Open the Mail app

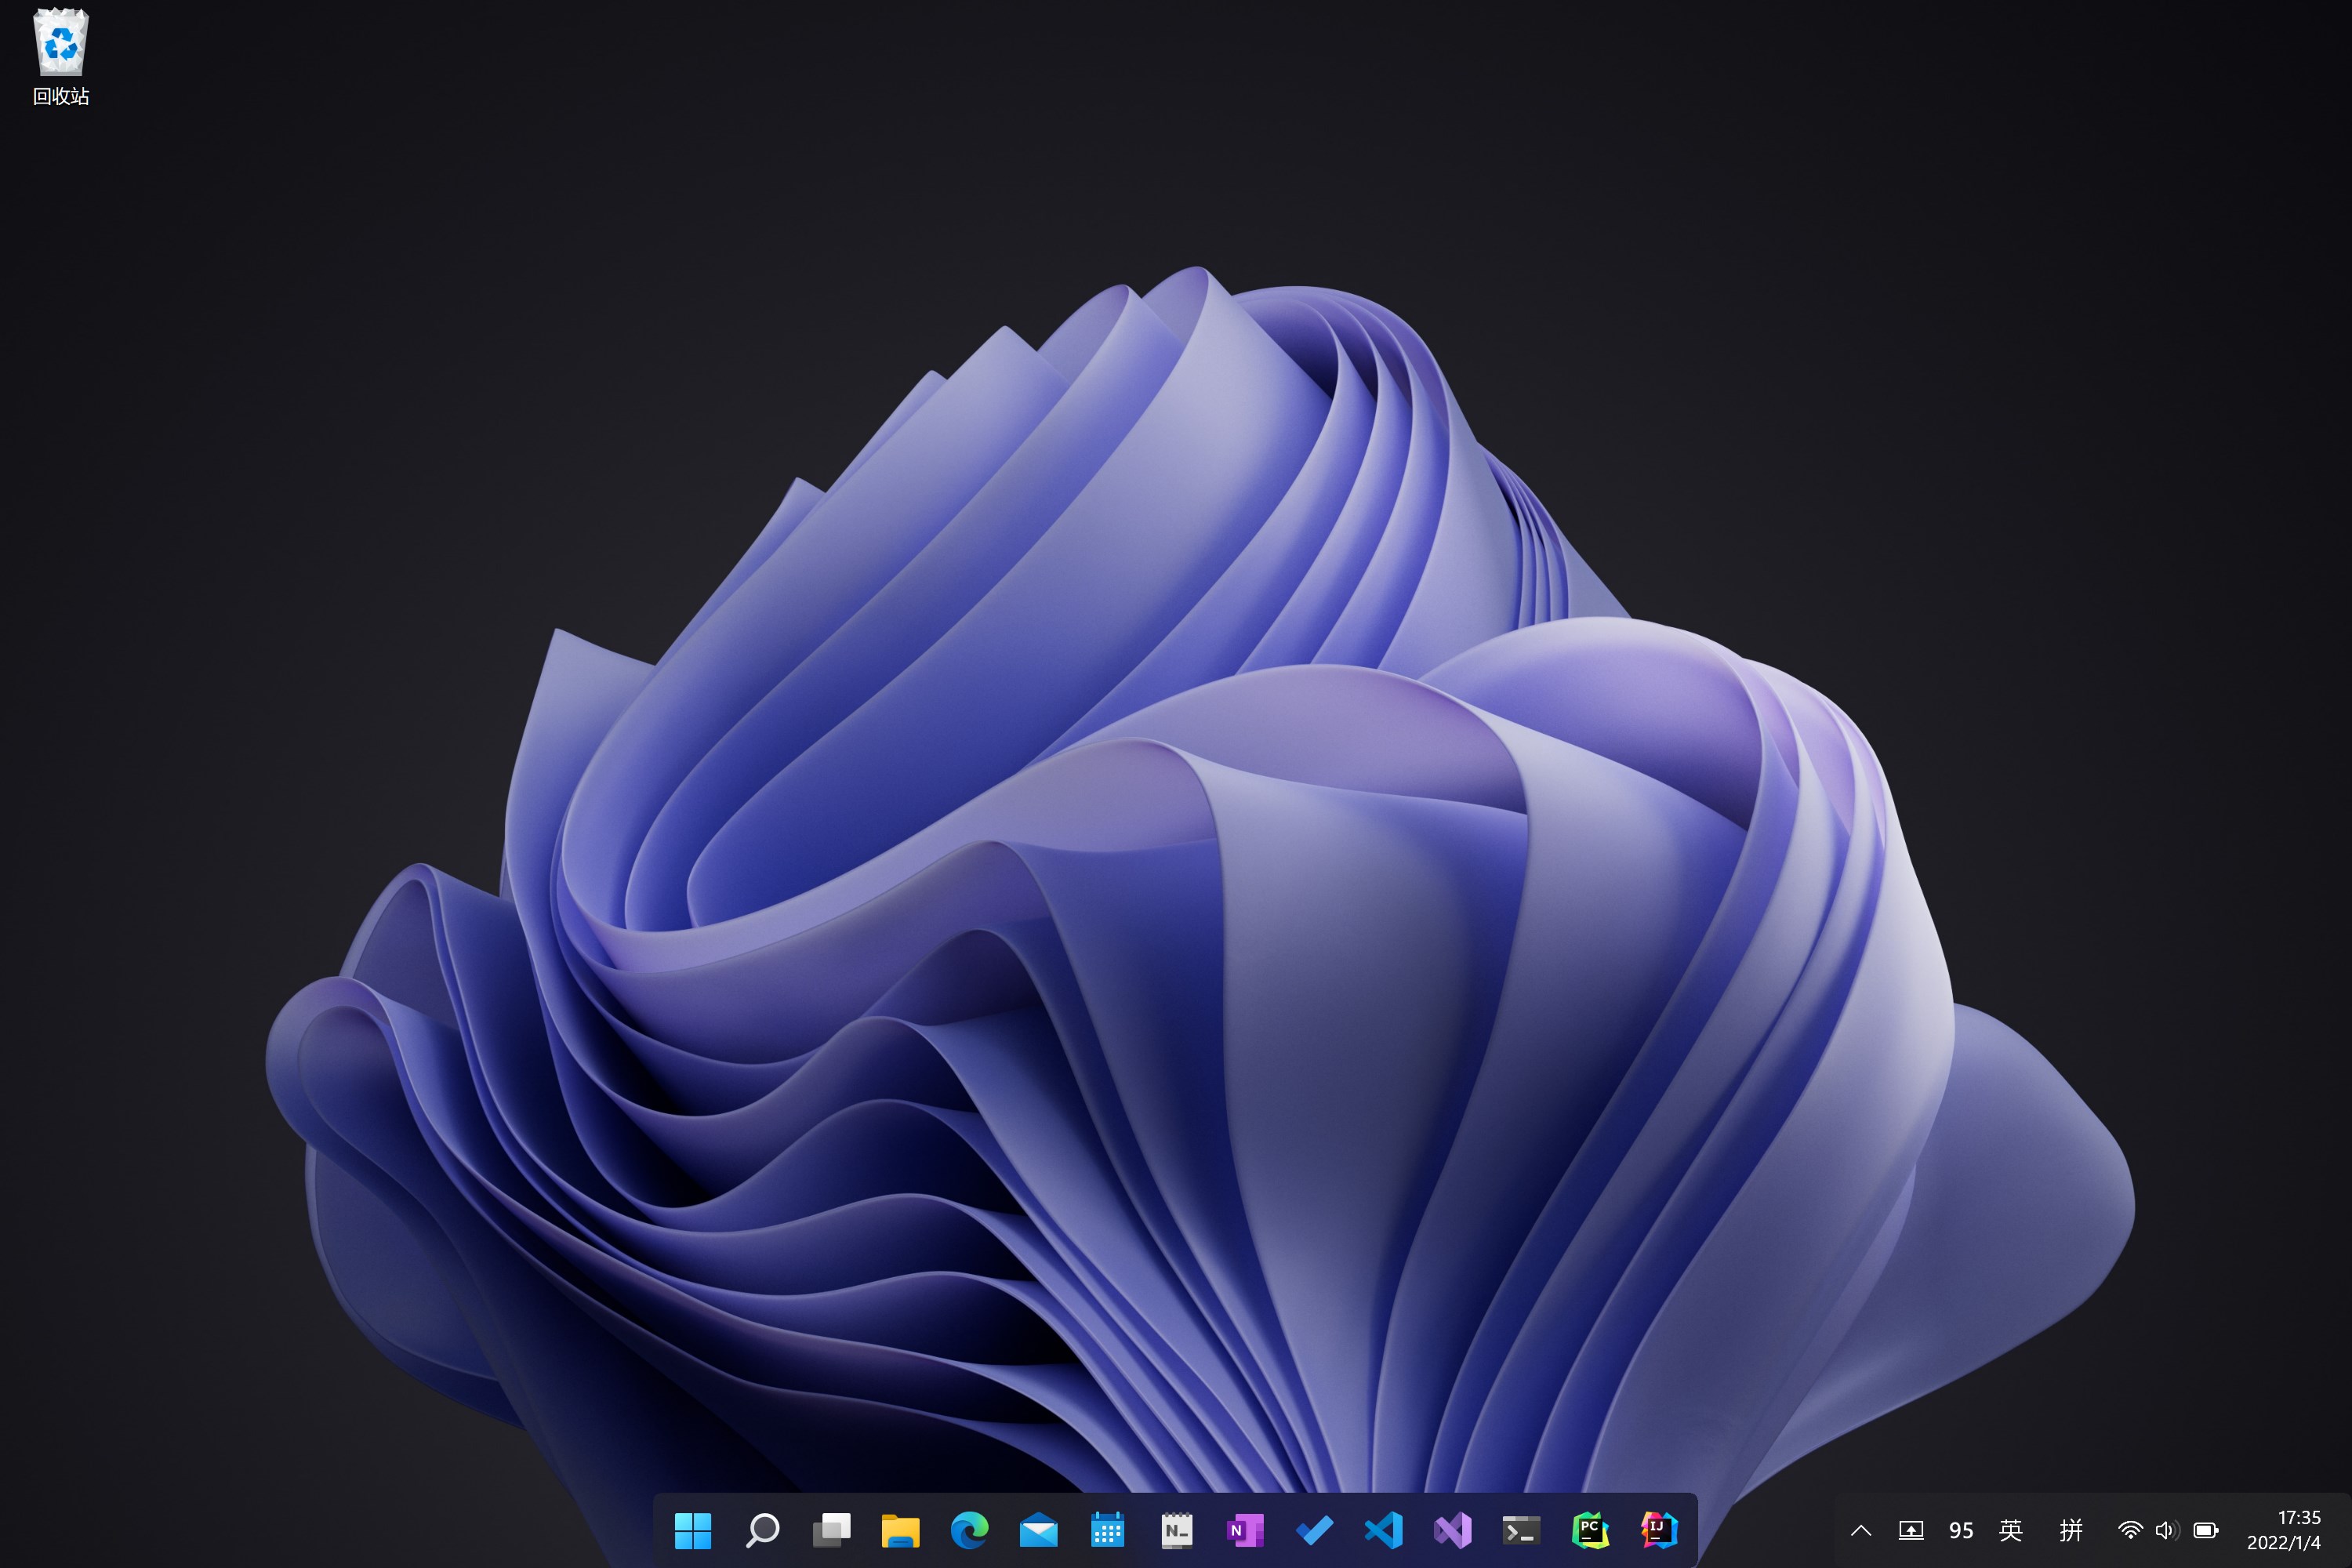click(x=1038, y=1529)
